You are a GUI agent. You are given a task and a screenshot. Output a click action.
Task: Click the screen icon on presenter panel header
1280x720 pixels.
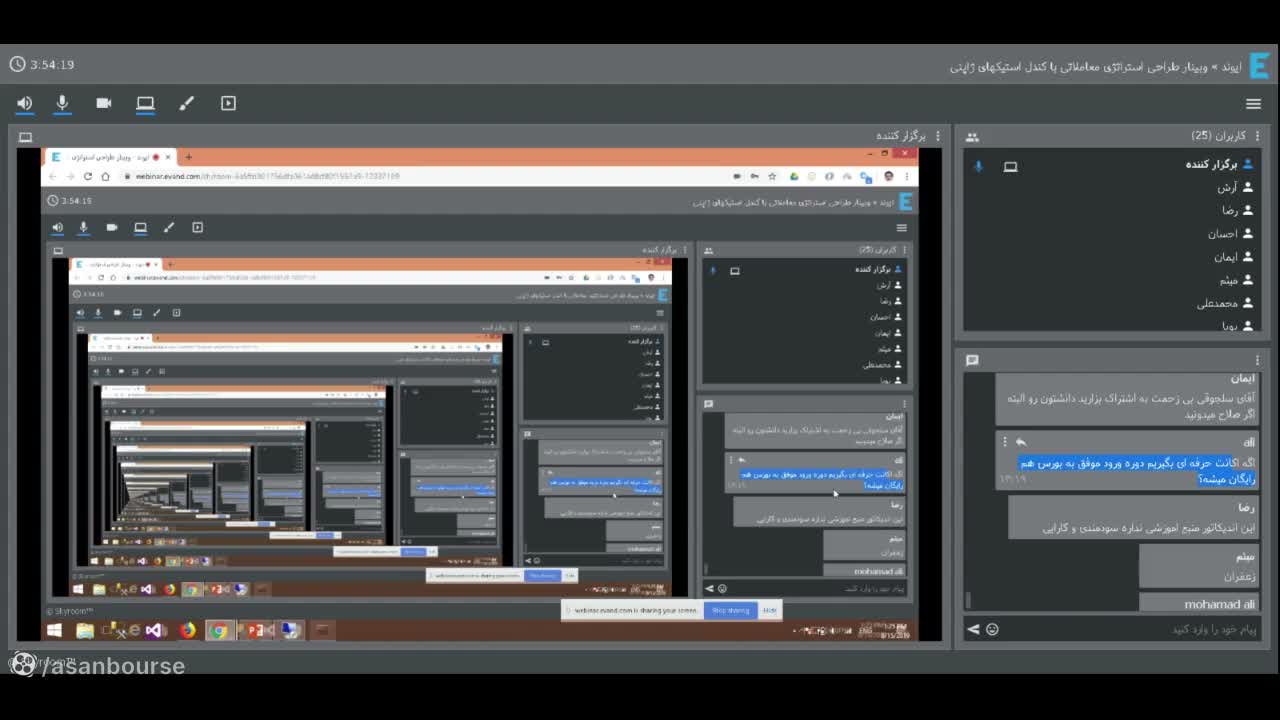26,137
